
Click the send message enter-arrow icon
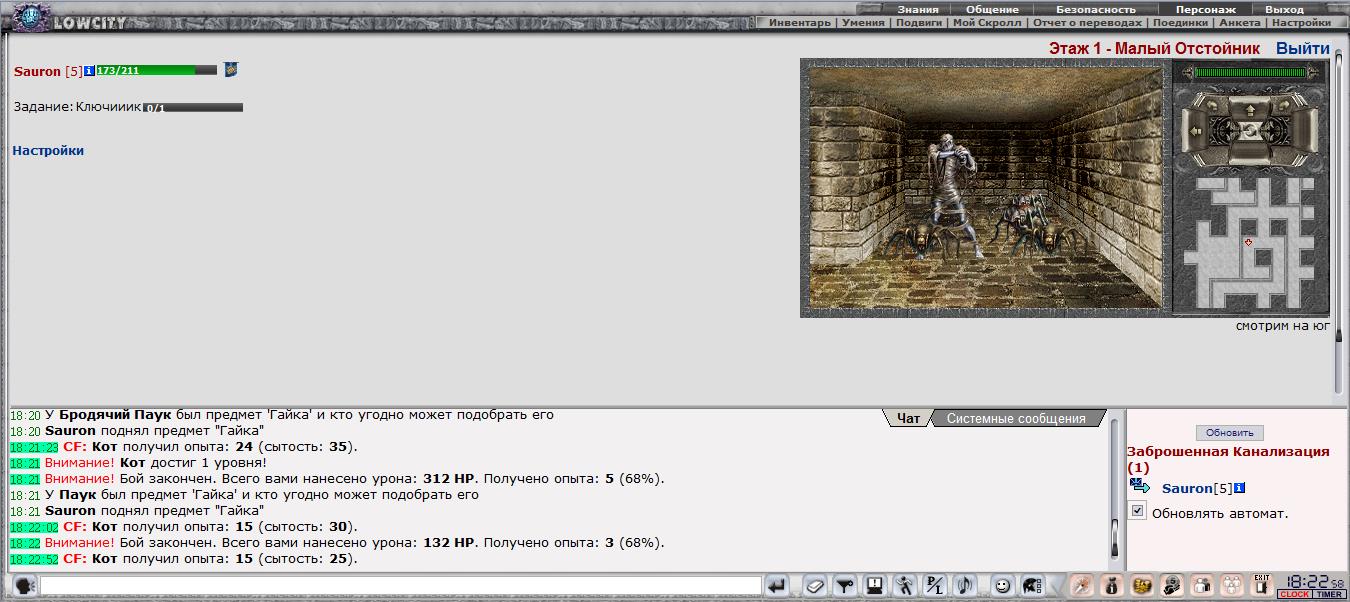point(778,586)
